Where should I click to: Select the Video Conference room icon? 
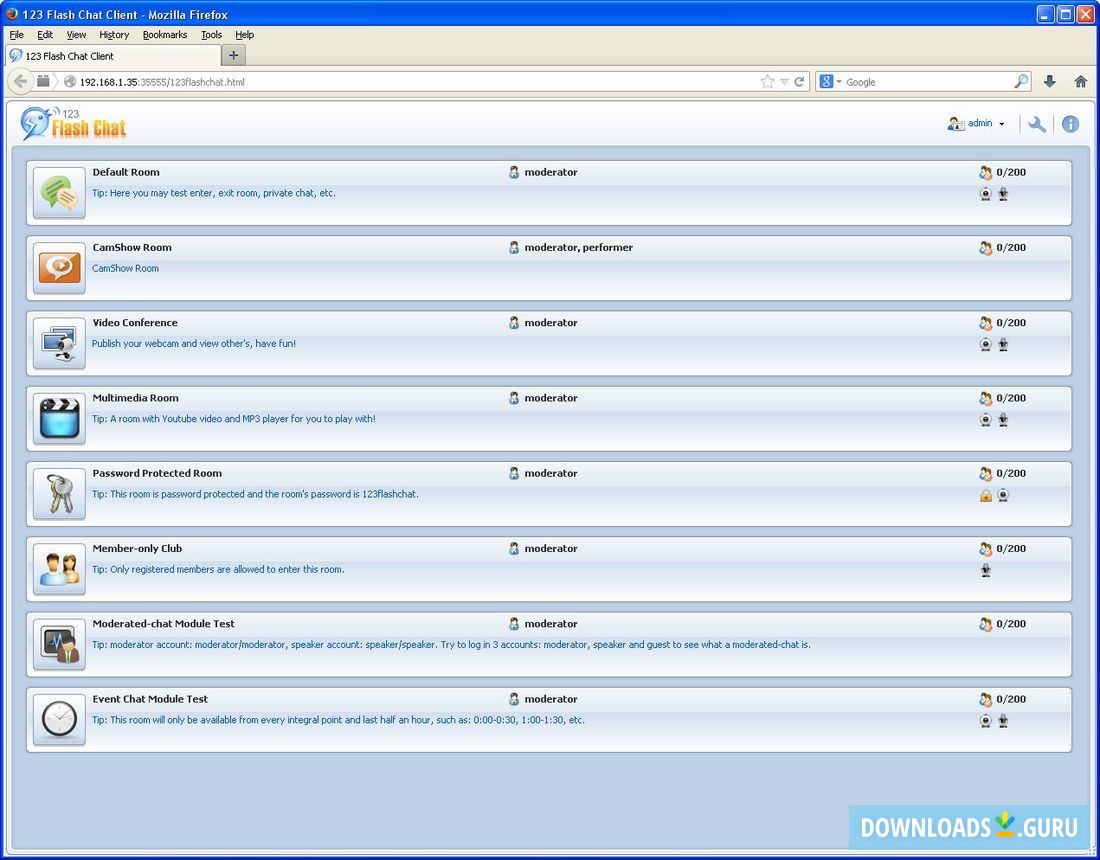click(59, 343)
